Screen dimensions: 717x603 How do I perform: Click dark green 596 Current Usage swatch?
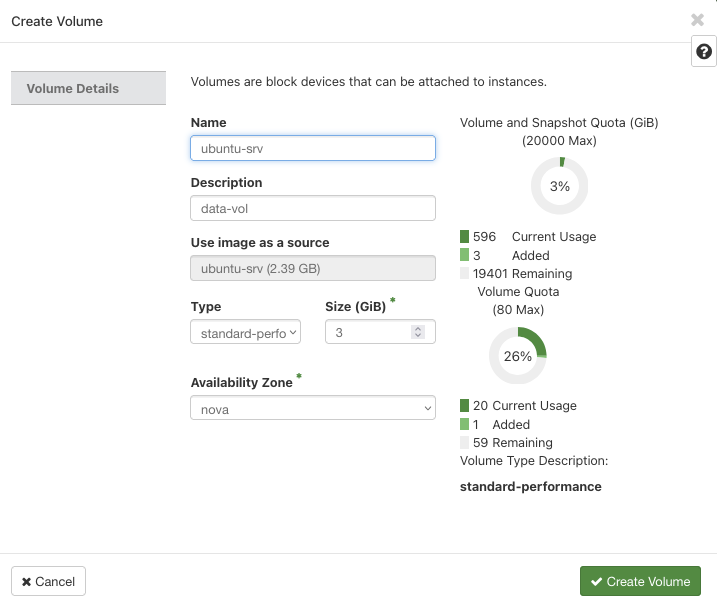(464, 236)
